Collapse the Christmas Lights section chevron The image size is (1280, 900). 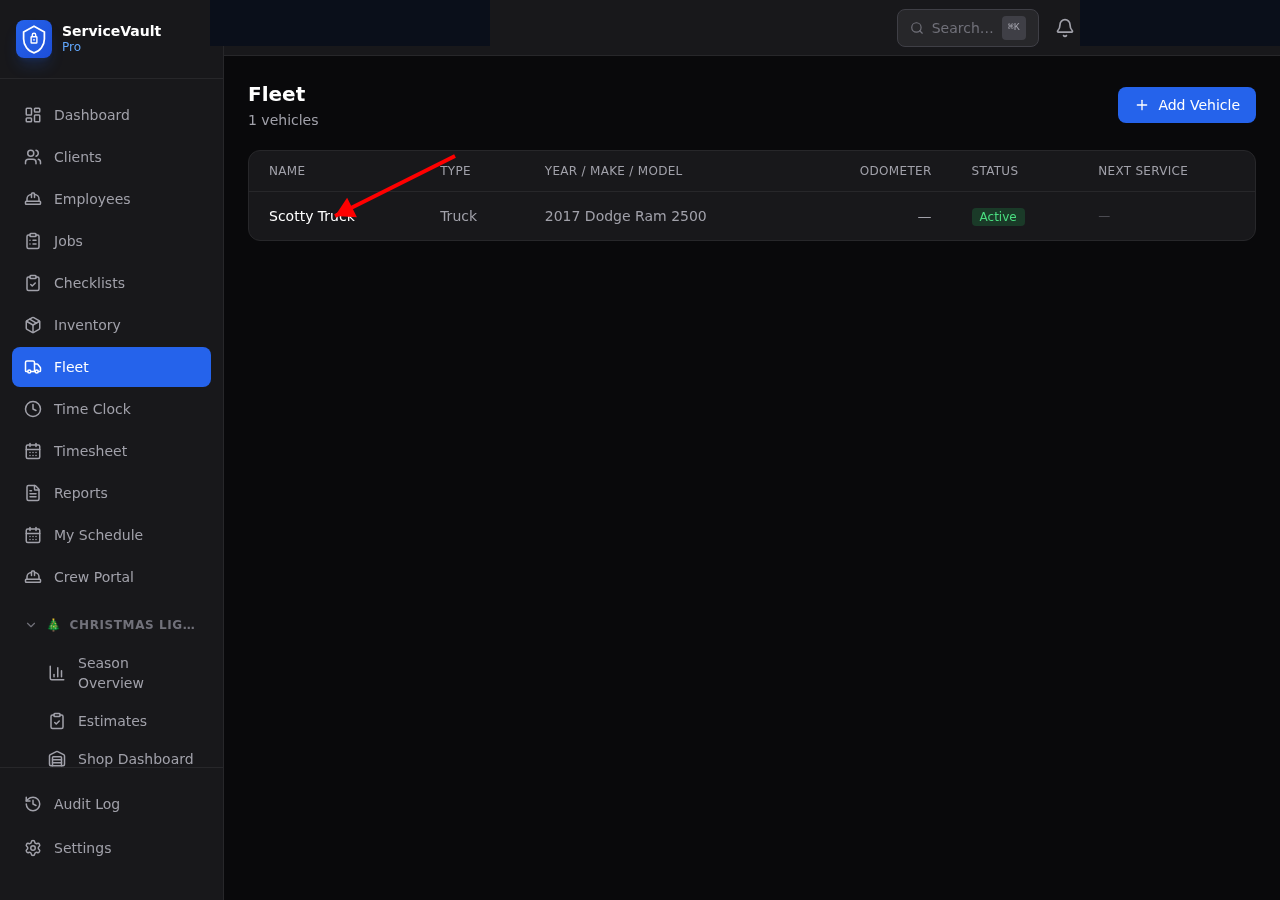[31, 625]
